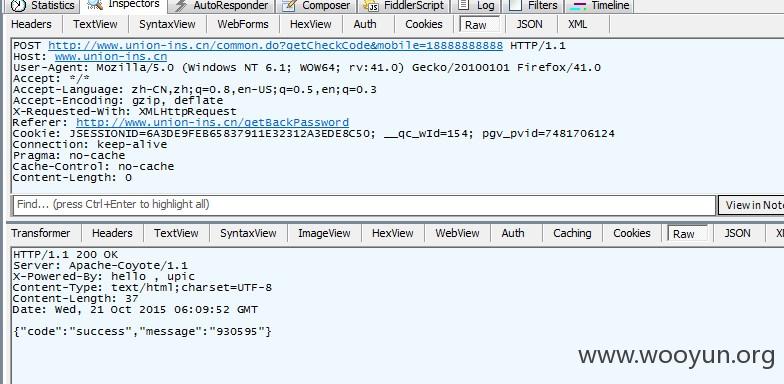Open response WebView tab

tap(457, 233)
